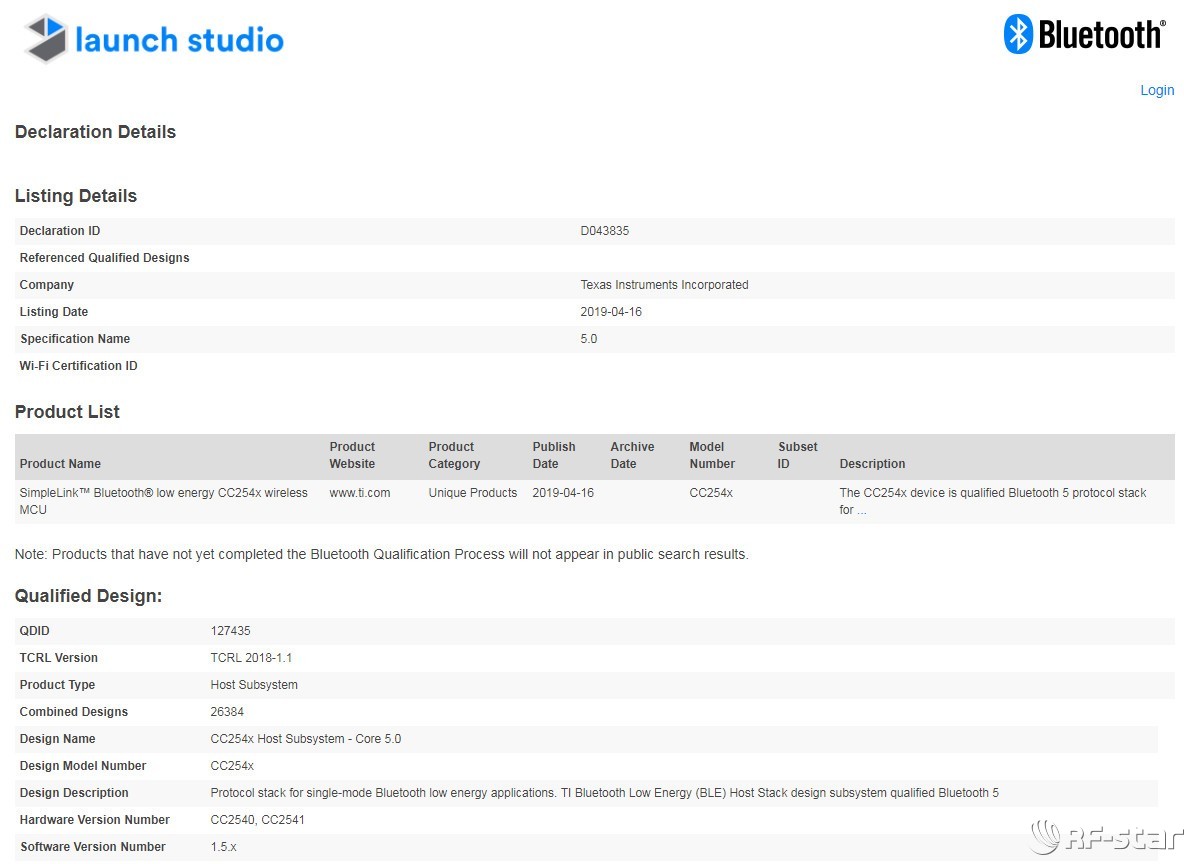Click the Declaration ID label
This screenshot has height=864, width=1184.
point(60,231)
